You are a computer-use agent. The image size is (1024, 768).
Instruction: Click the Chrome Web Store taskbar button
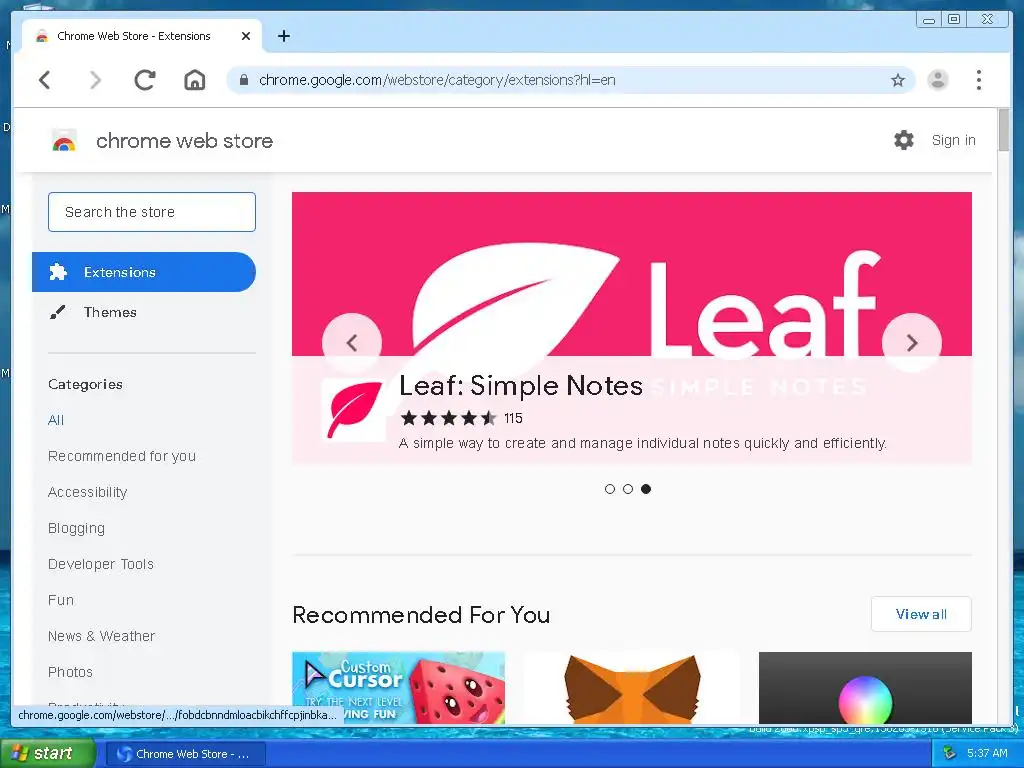point(185,754)
